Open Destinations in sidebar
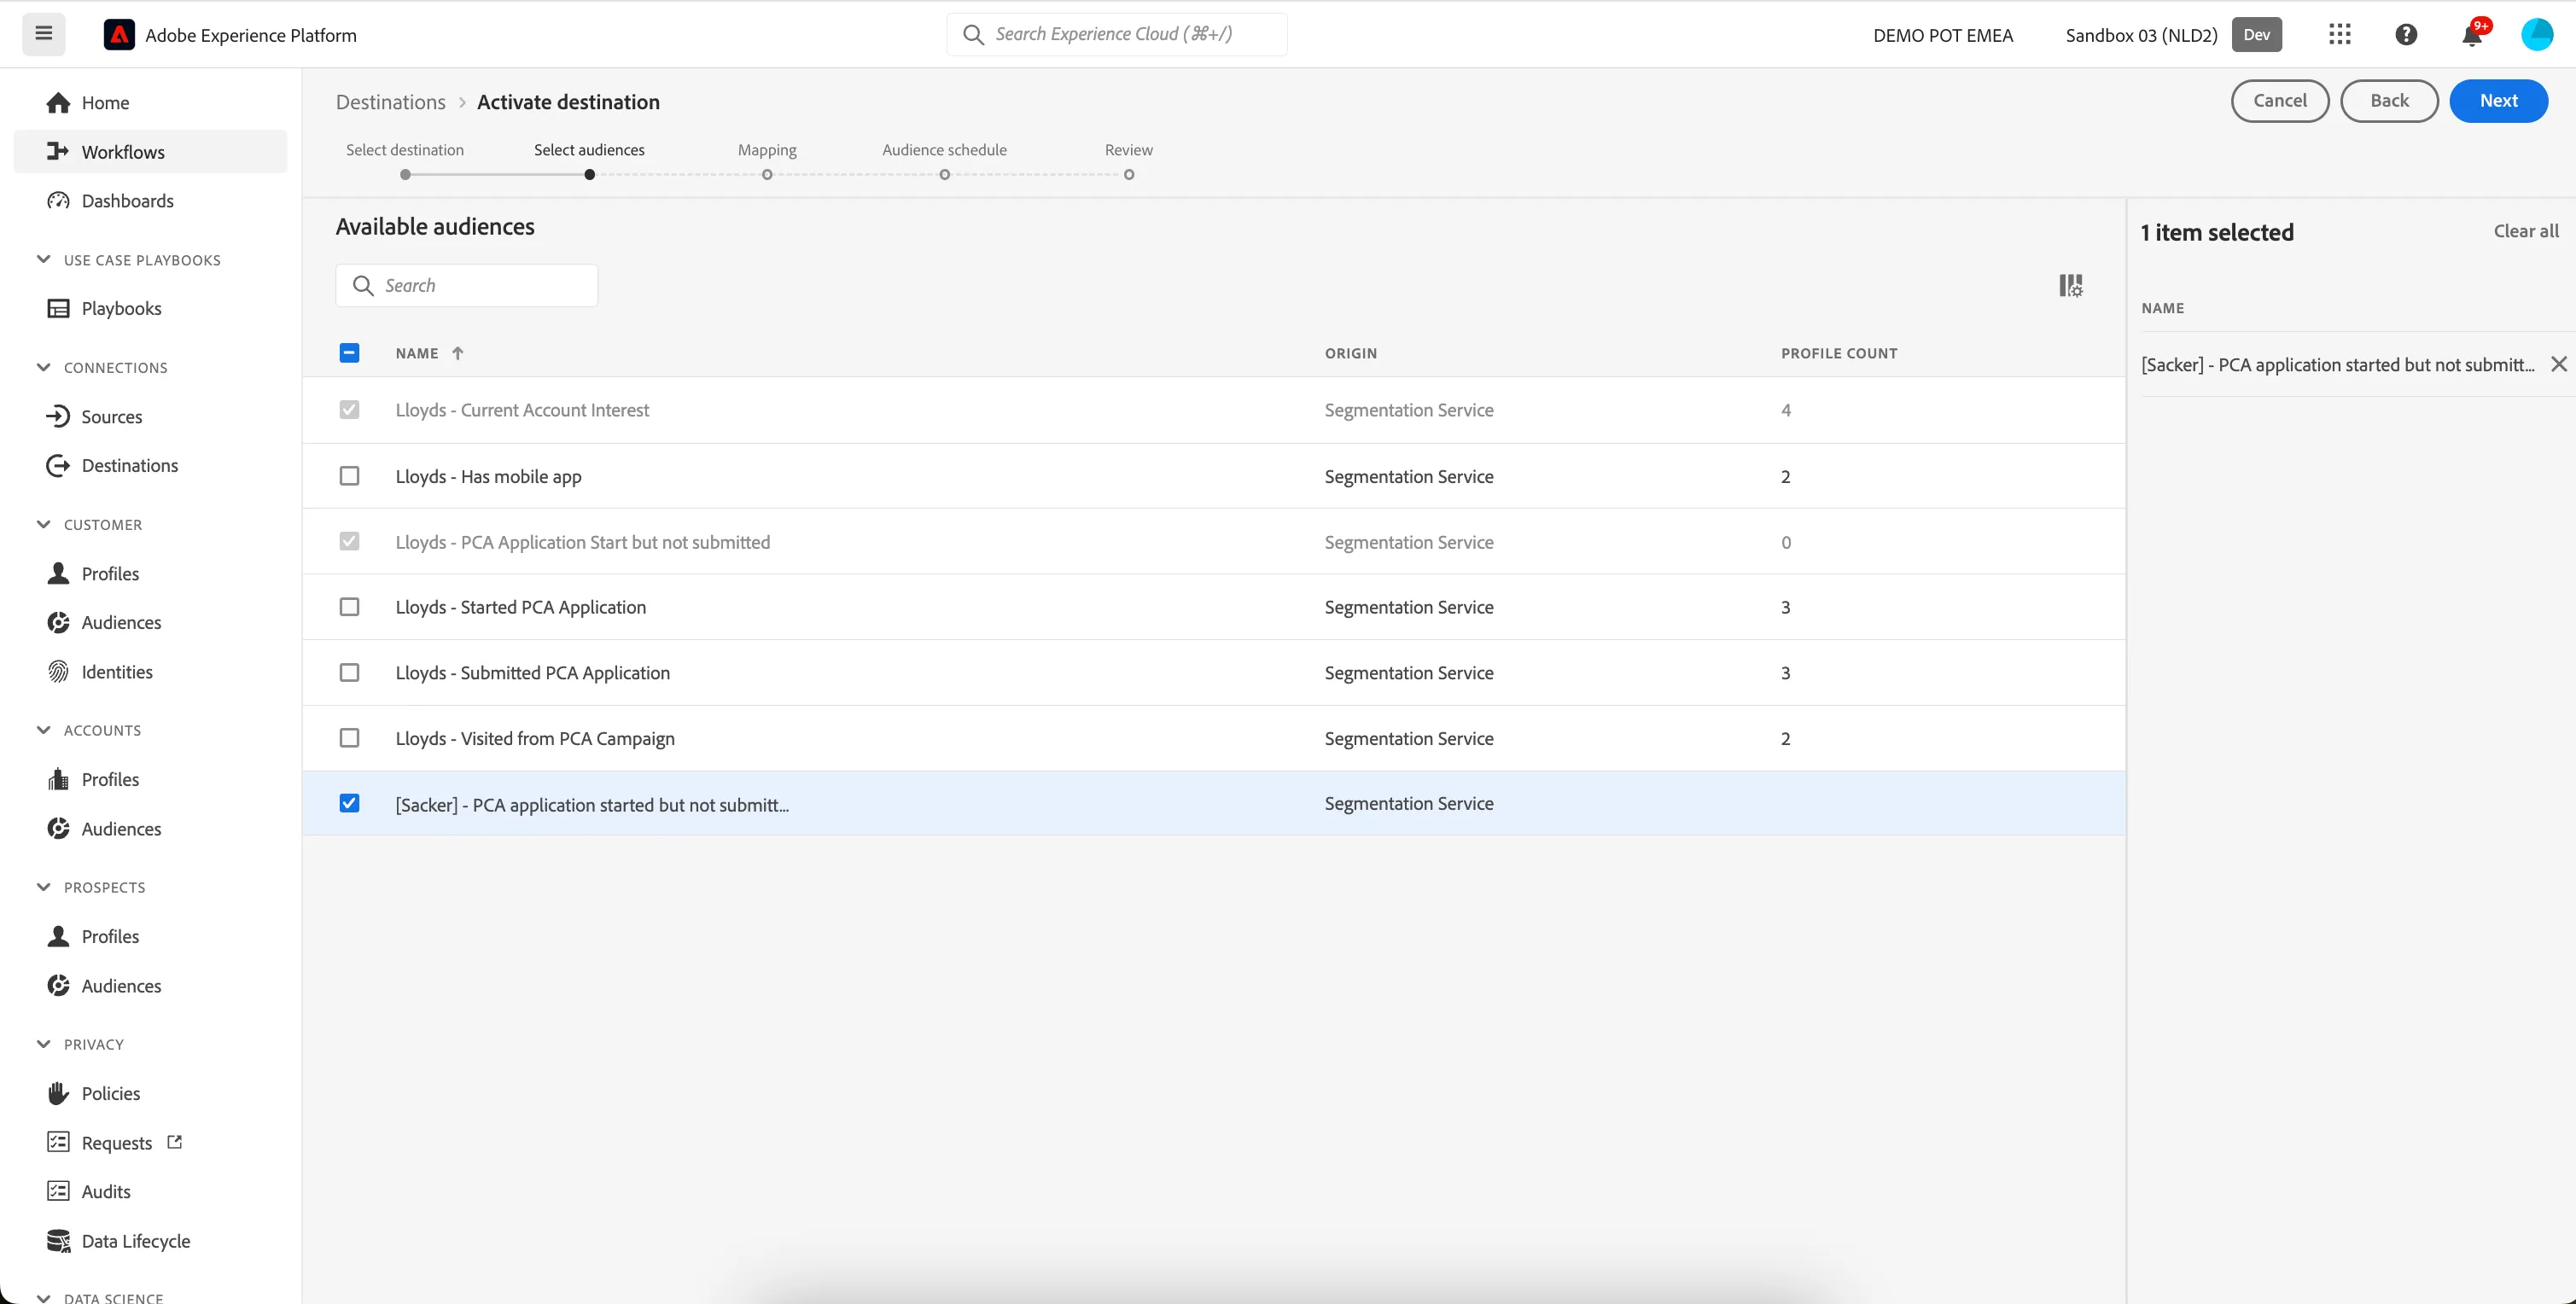 112,465
